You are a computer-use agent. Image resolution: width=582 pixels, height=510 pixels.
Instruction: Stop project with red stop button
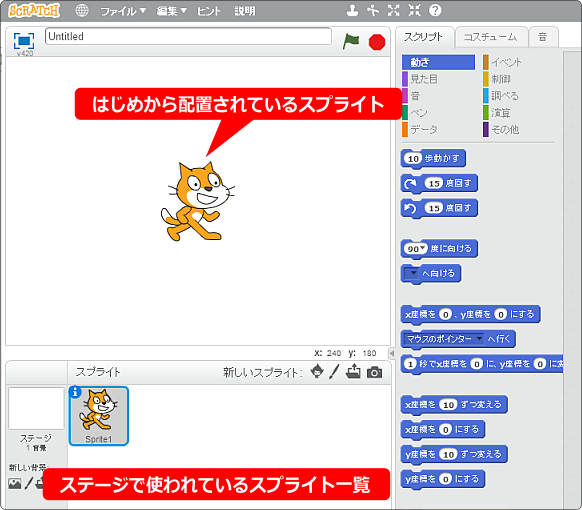pos(377,42)
